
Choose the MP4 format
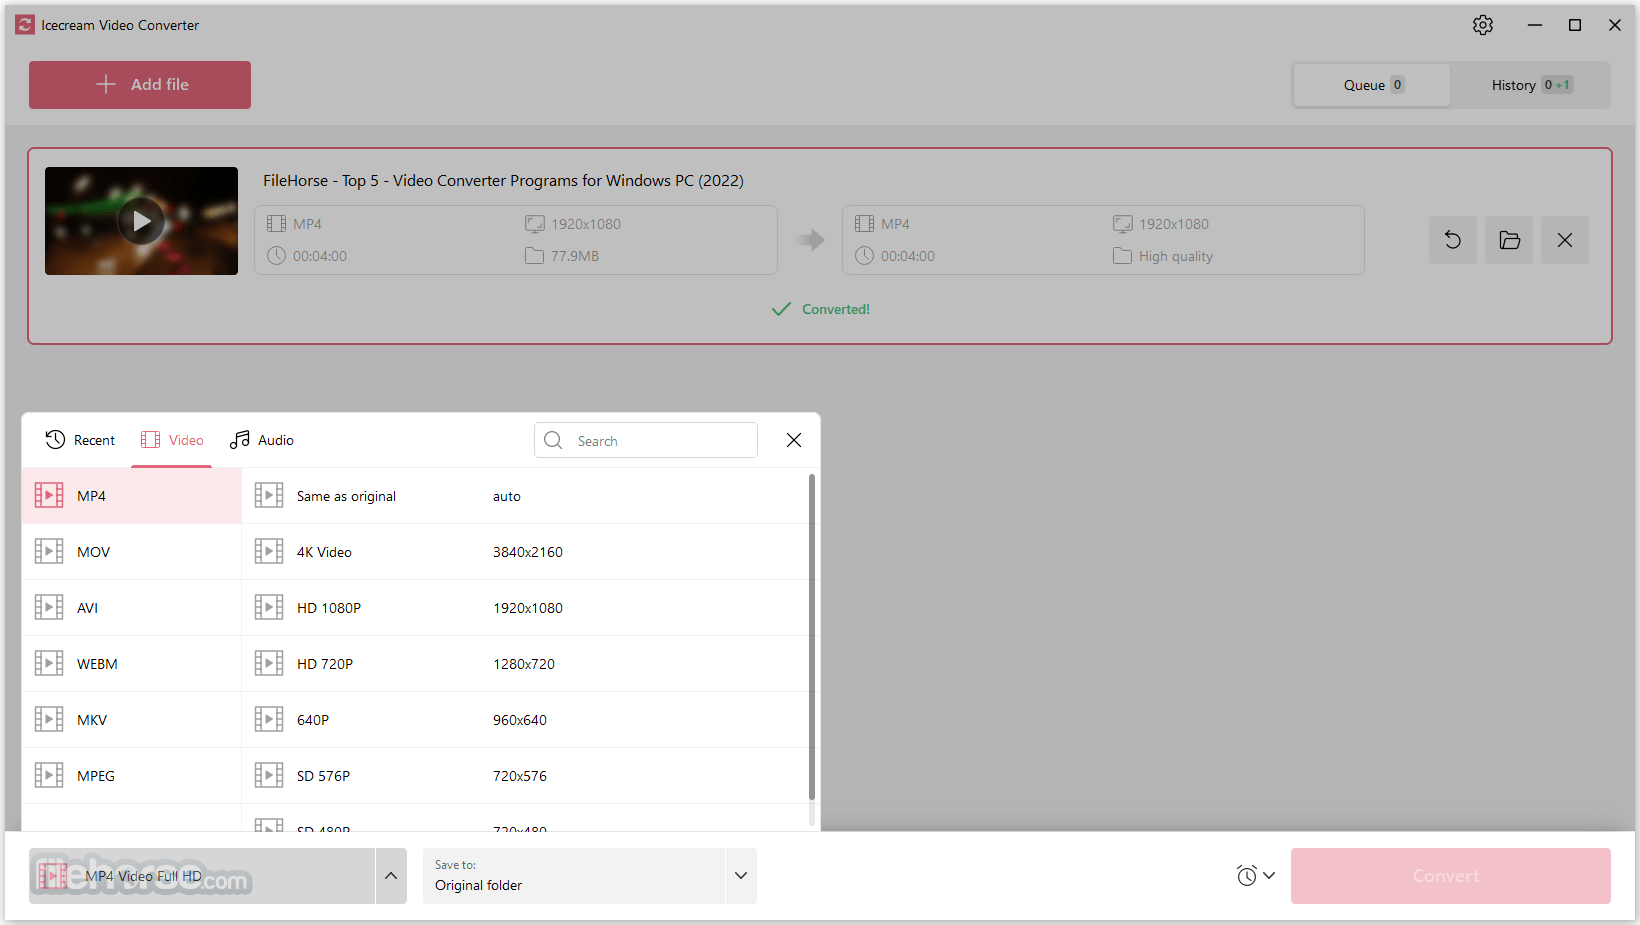click(x=132, y=496)
